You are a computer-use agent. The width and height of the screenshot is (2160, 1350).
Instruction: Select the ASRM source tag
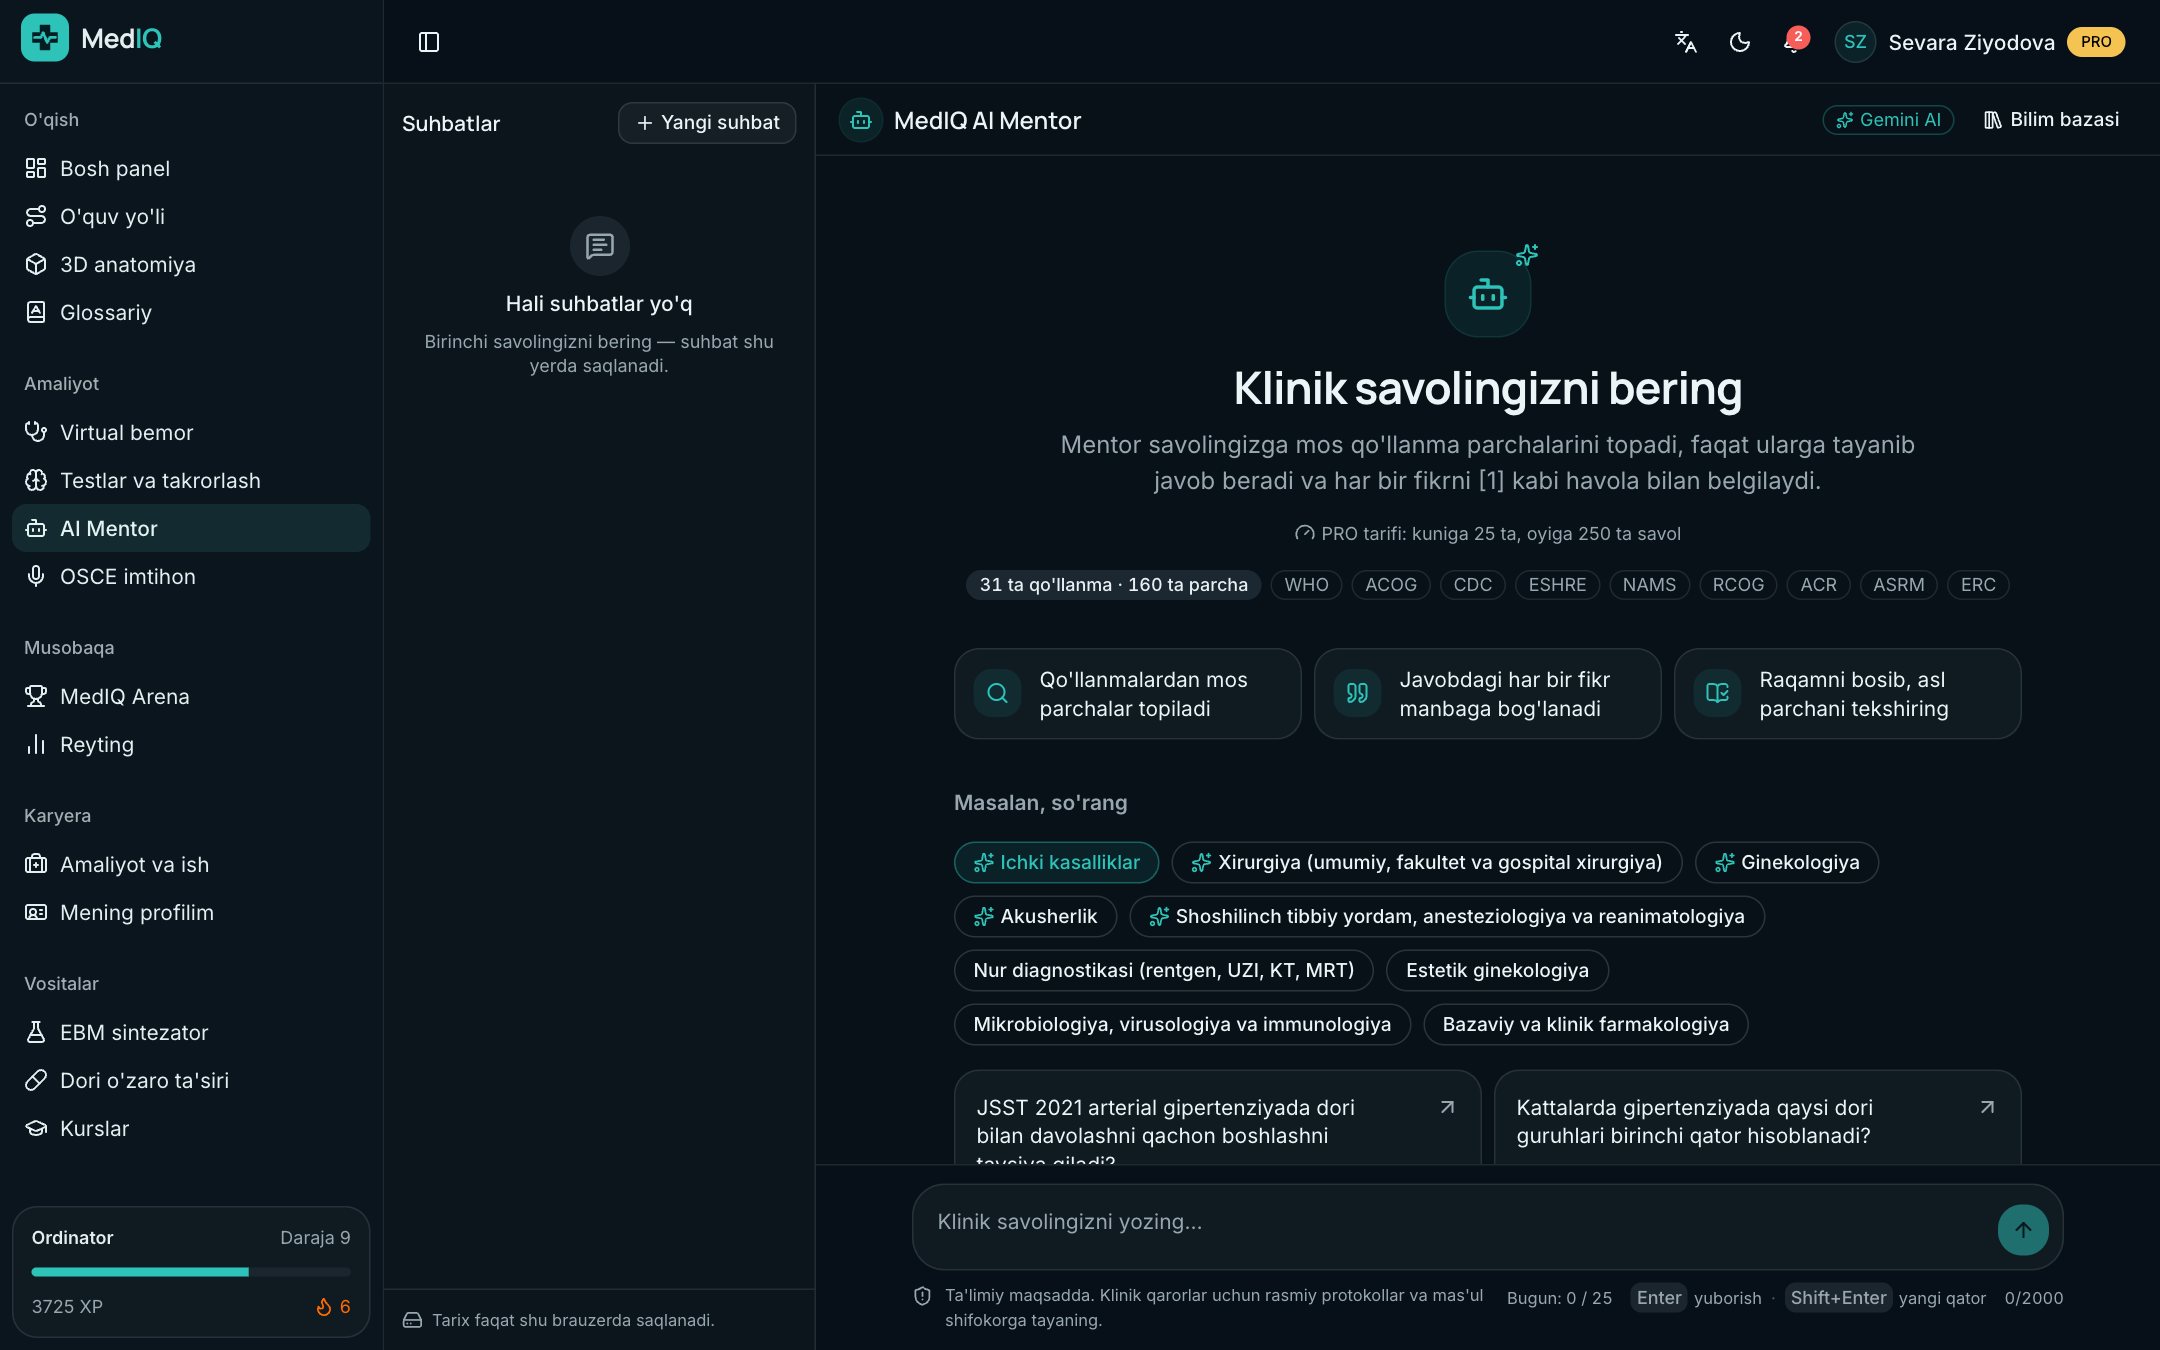click(x=1898, y=585)
